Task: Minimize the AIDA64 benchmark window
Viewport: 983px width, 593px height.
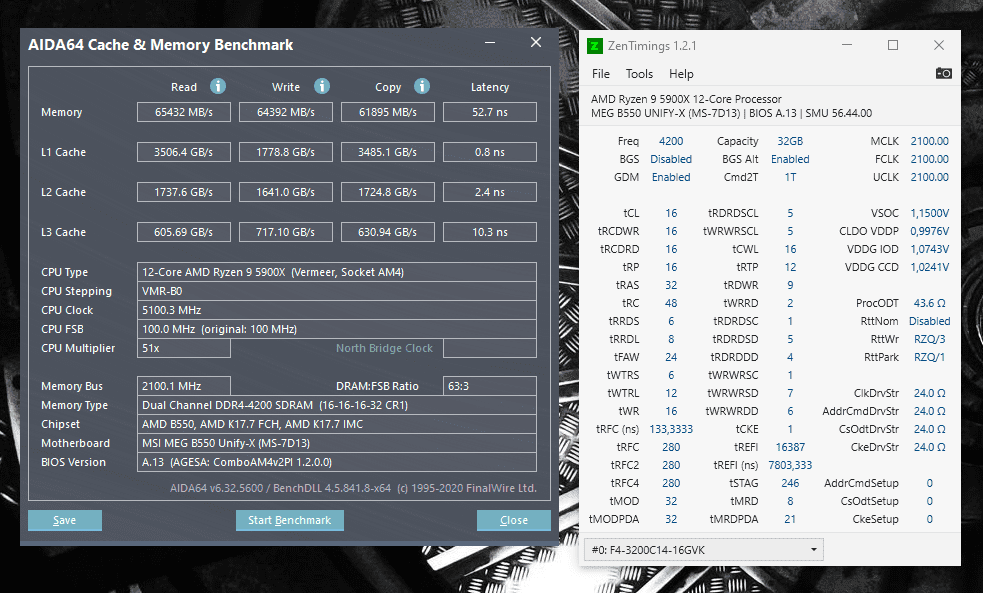Action: point(490,43)
